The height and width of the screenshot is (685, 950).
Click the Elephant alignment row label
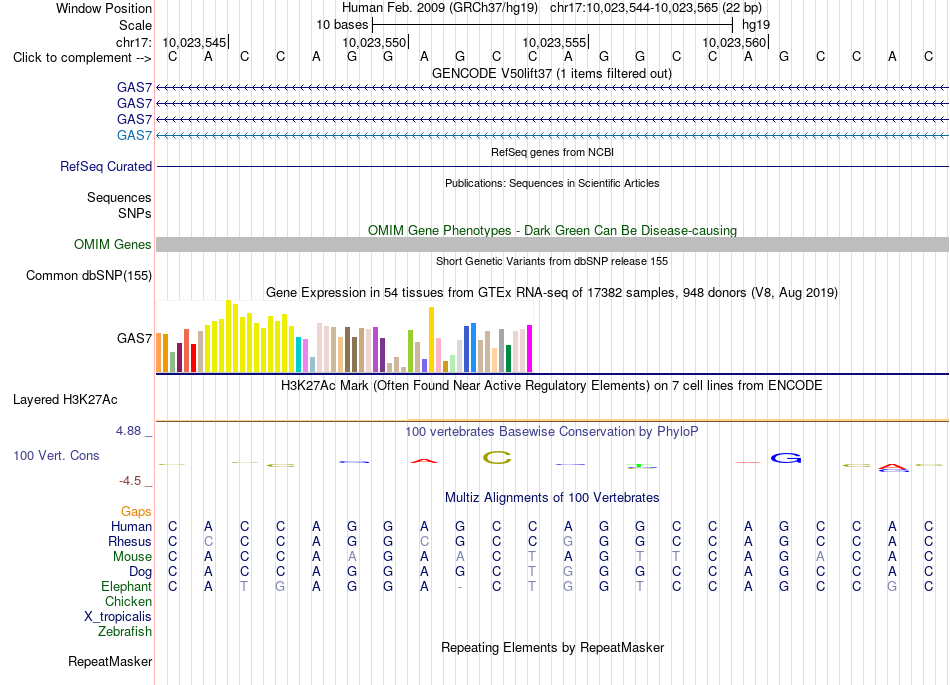(x=126, y=586)
